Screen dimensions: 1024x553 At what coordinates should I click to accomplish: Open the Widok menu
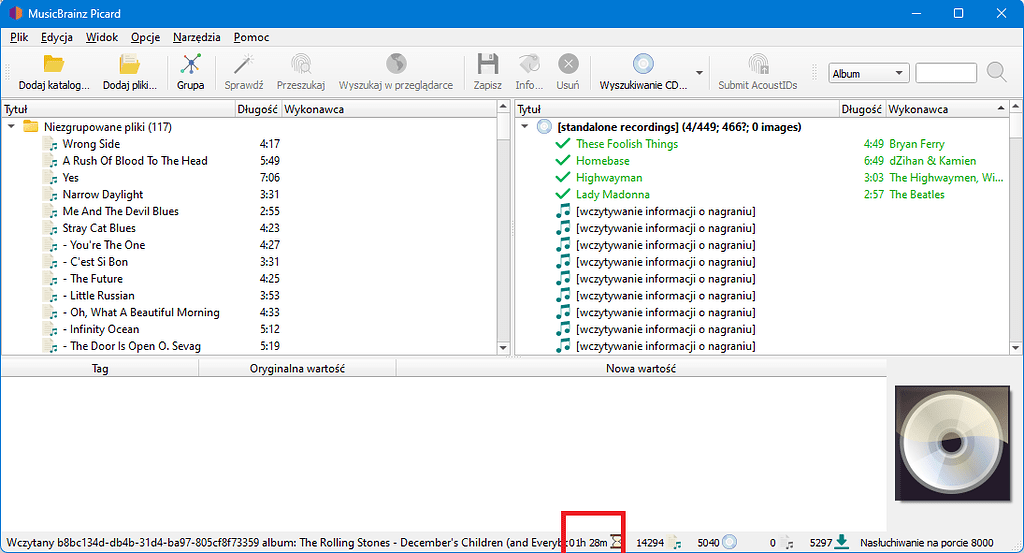coord(102,37)
